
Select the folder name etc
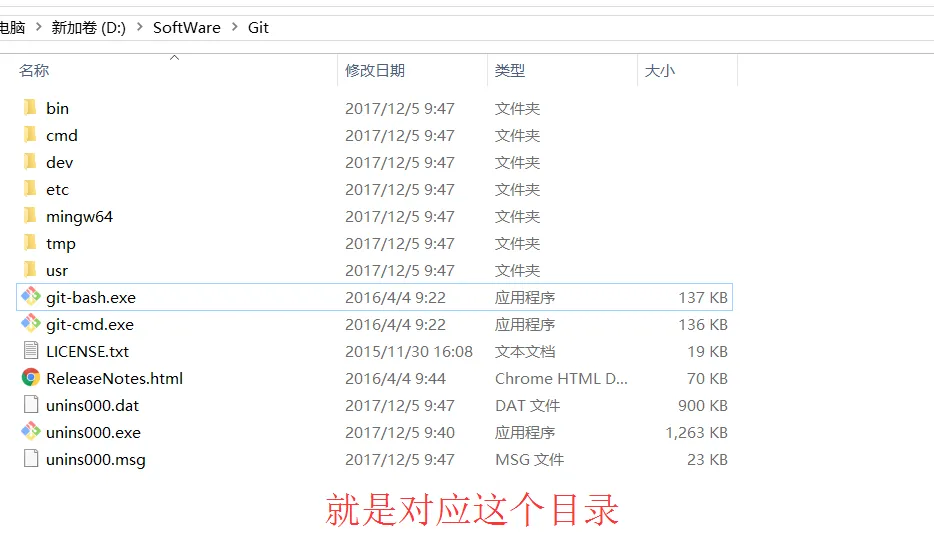(x=57, y=189)
